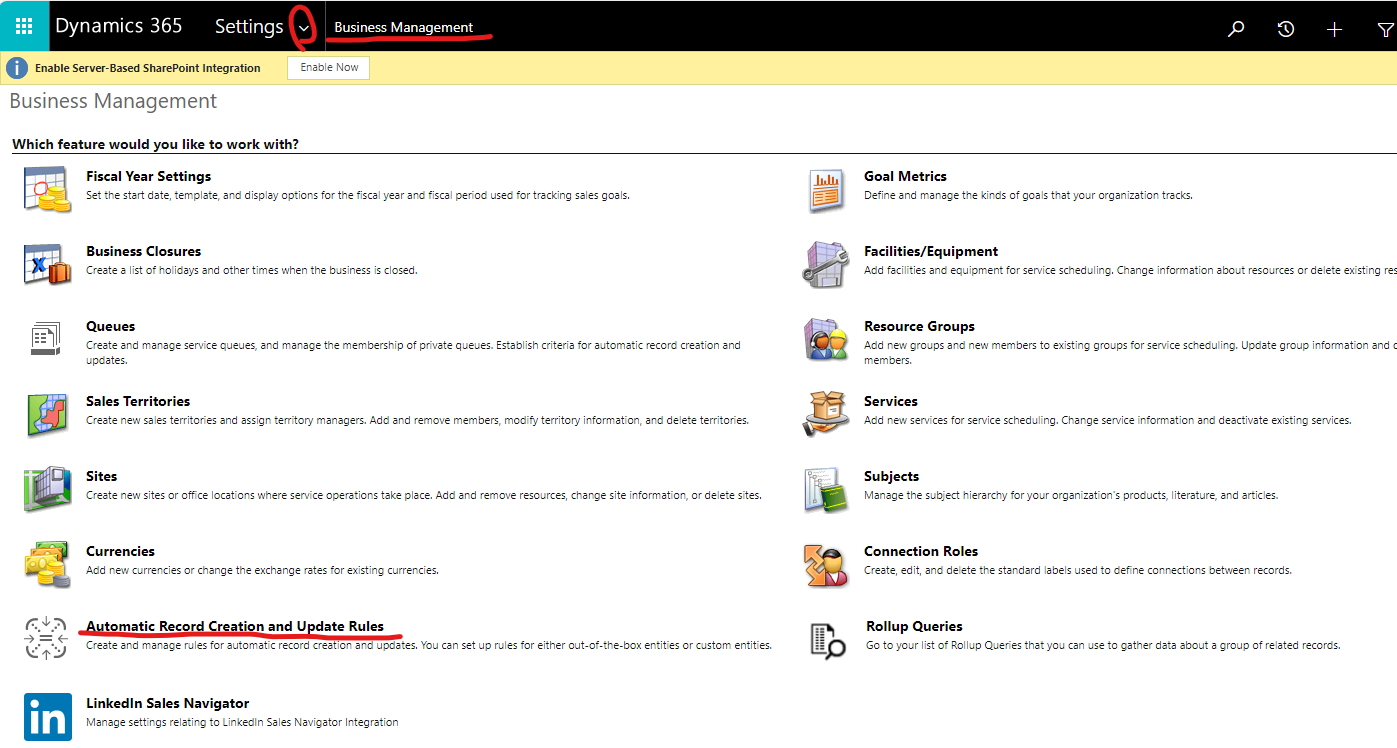Open Business Closures link

click(144, 251)
